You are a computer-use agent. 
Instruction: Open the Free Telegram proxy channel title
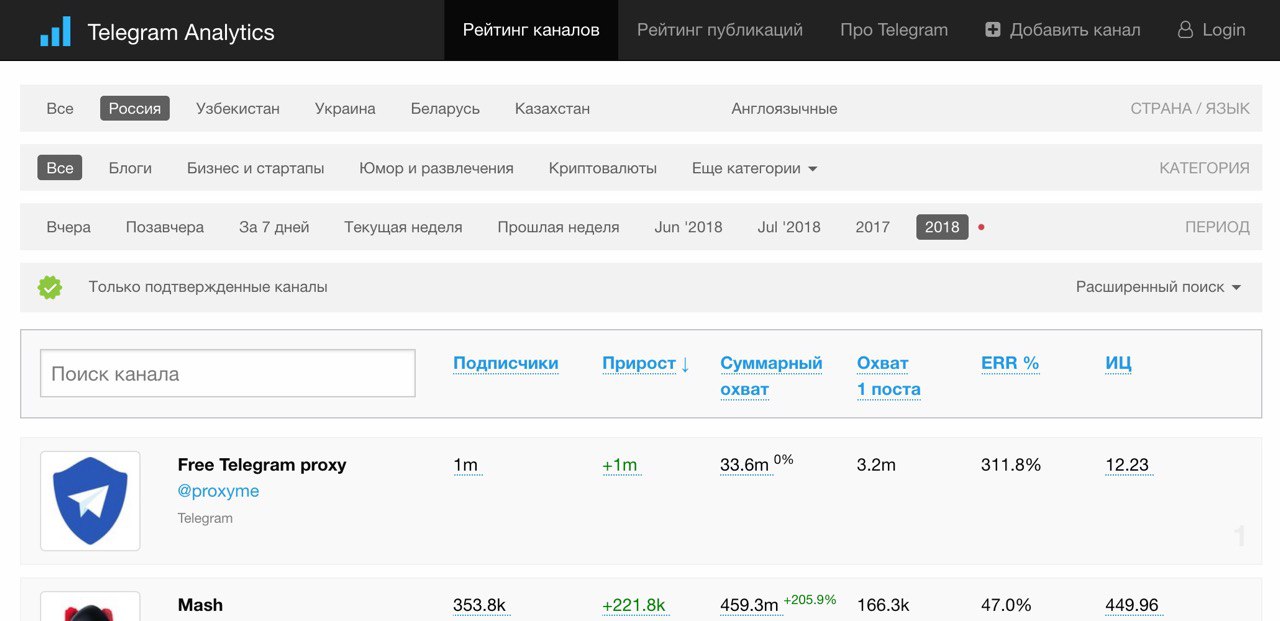[262, 465]
